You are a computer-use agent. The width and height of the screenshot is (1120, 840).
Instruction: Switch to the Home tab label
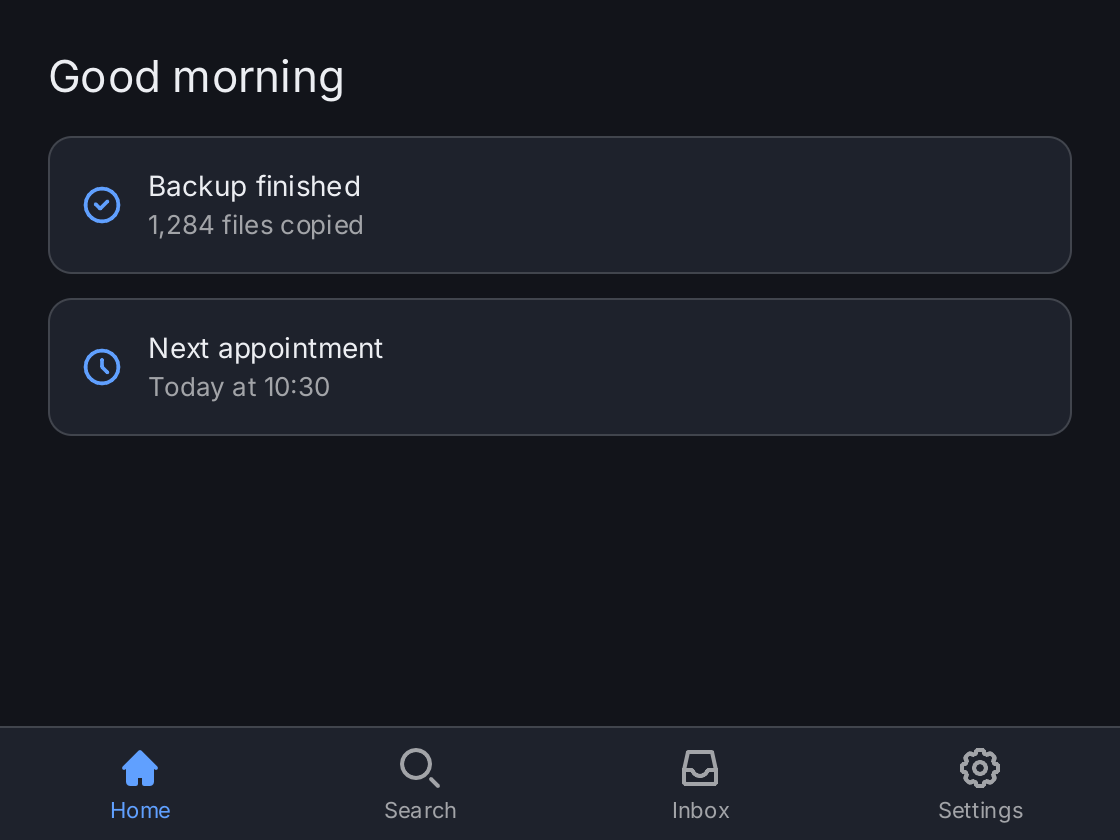click(x=140, y=811)
